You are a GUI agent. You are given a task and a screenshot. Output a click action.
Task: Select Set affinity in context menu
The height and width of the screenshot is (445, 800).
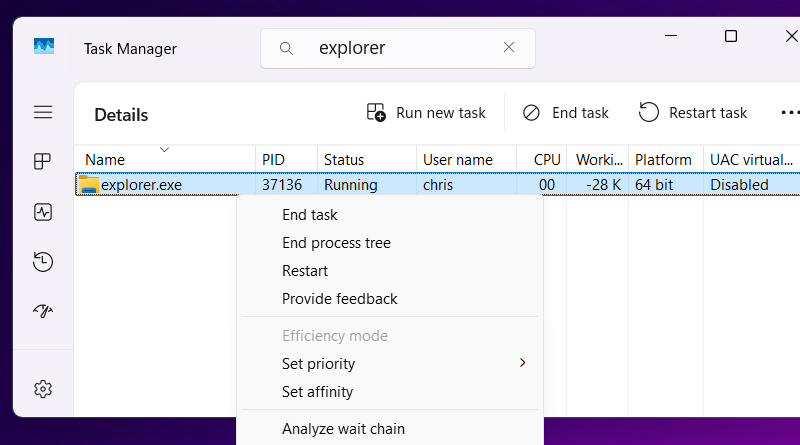(317, 392)
